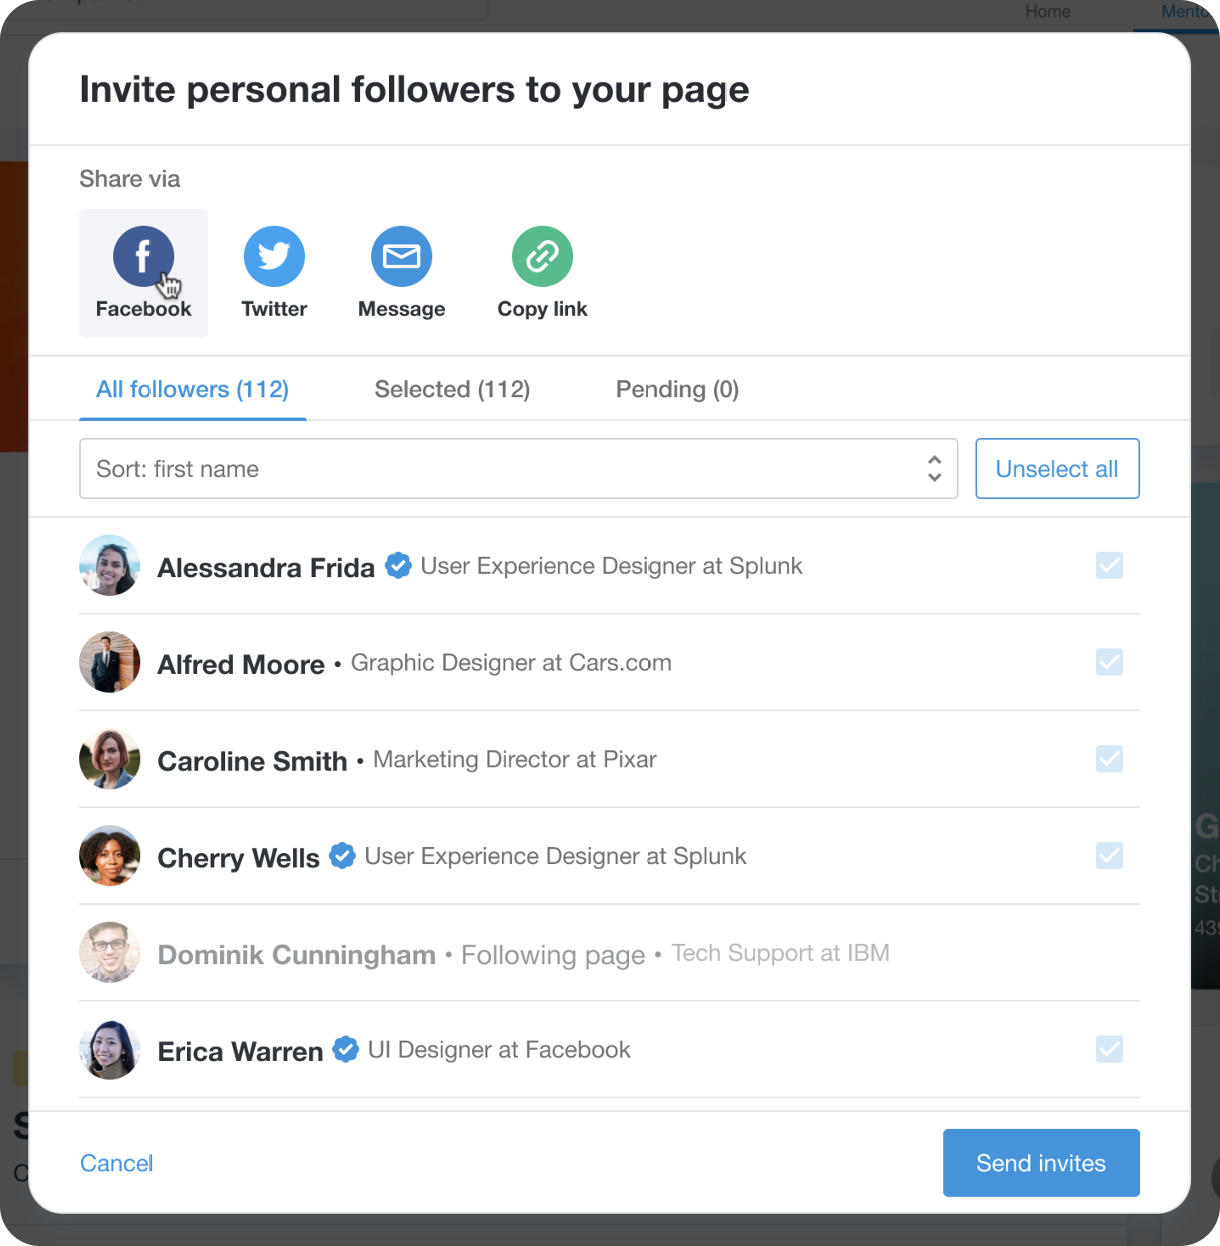Click the green Copy link icon
This screenshot has height=1246, width=1220.
(x=542, y=256)
